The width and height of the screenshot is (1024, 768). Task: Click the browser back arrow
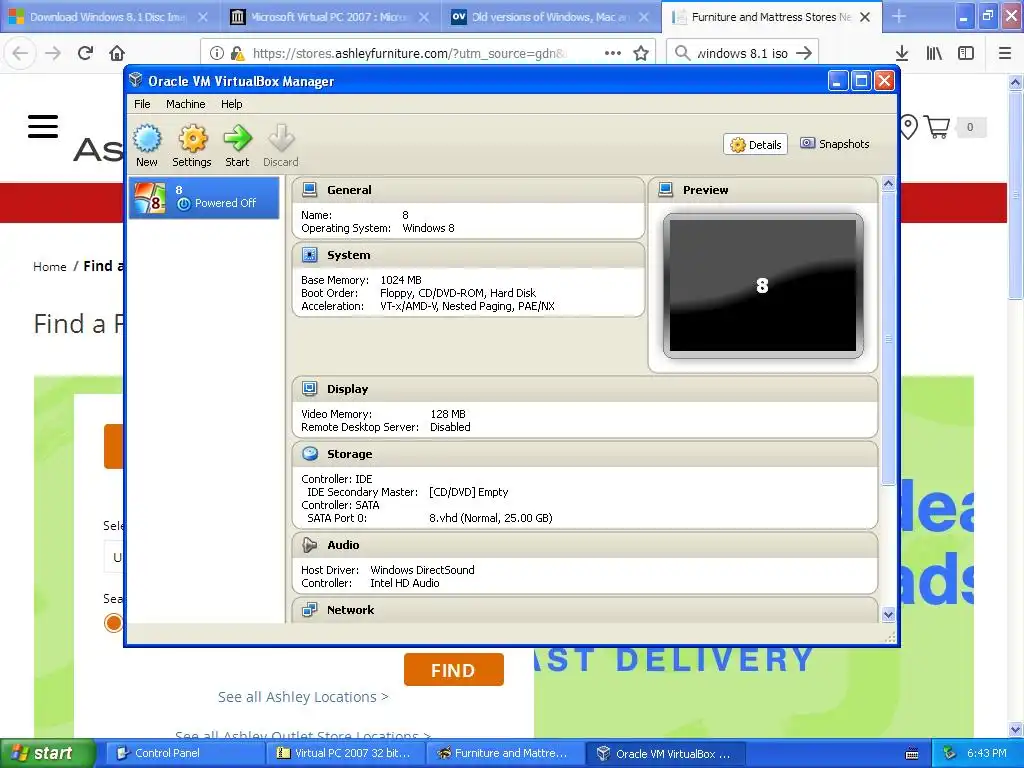20,53
